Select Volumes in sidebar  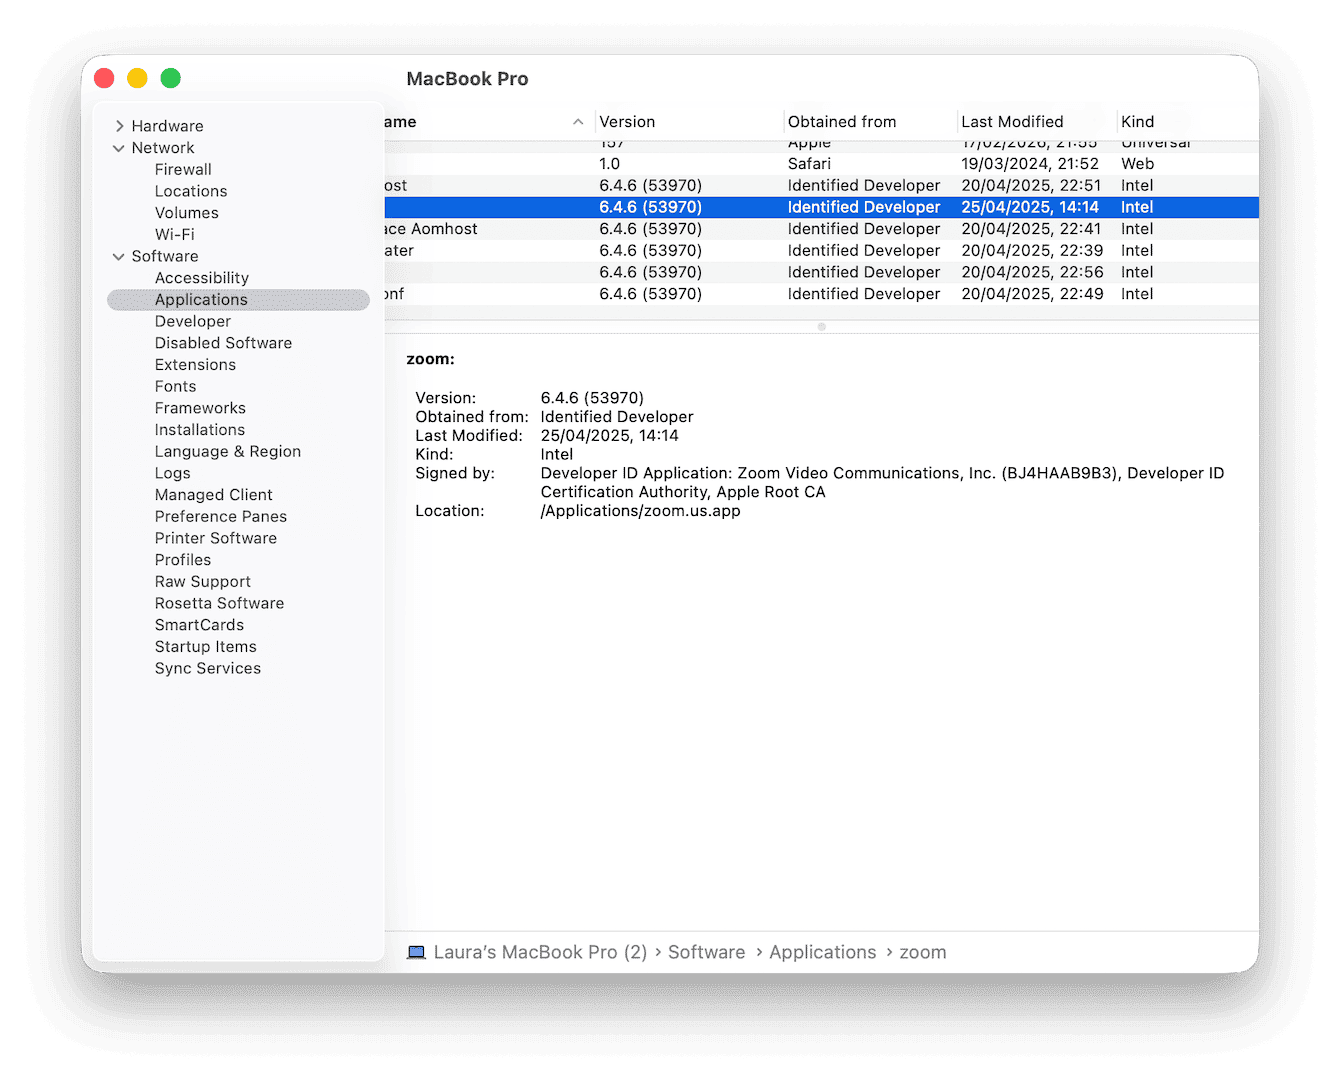[187, 213]
